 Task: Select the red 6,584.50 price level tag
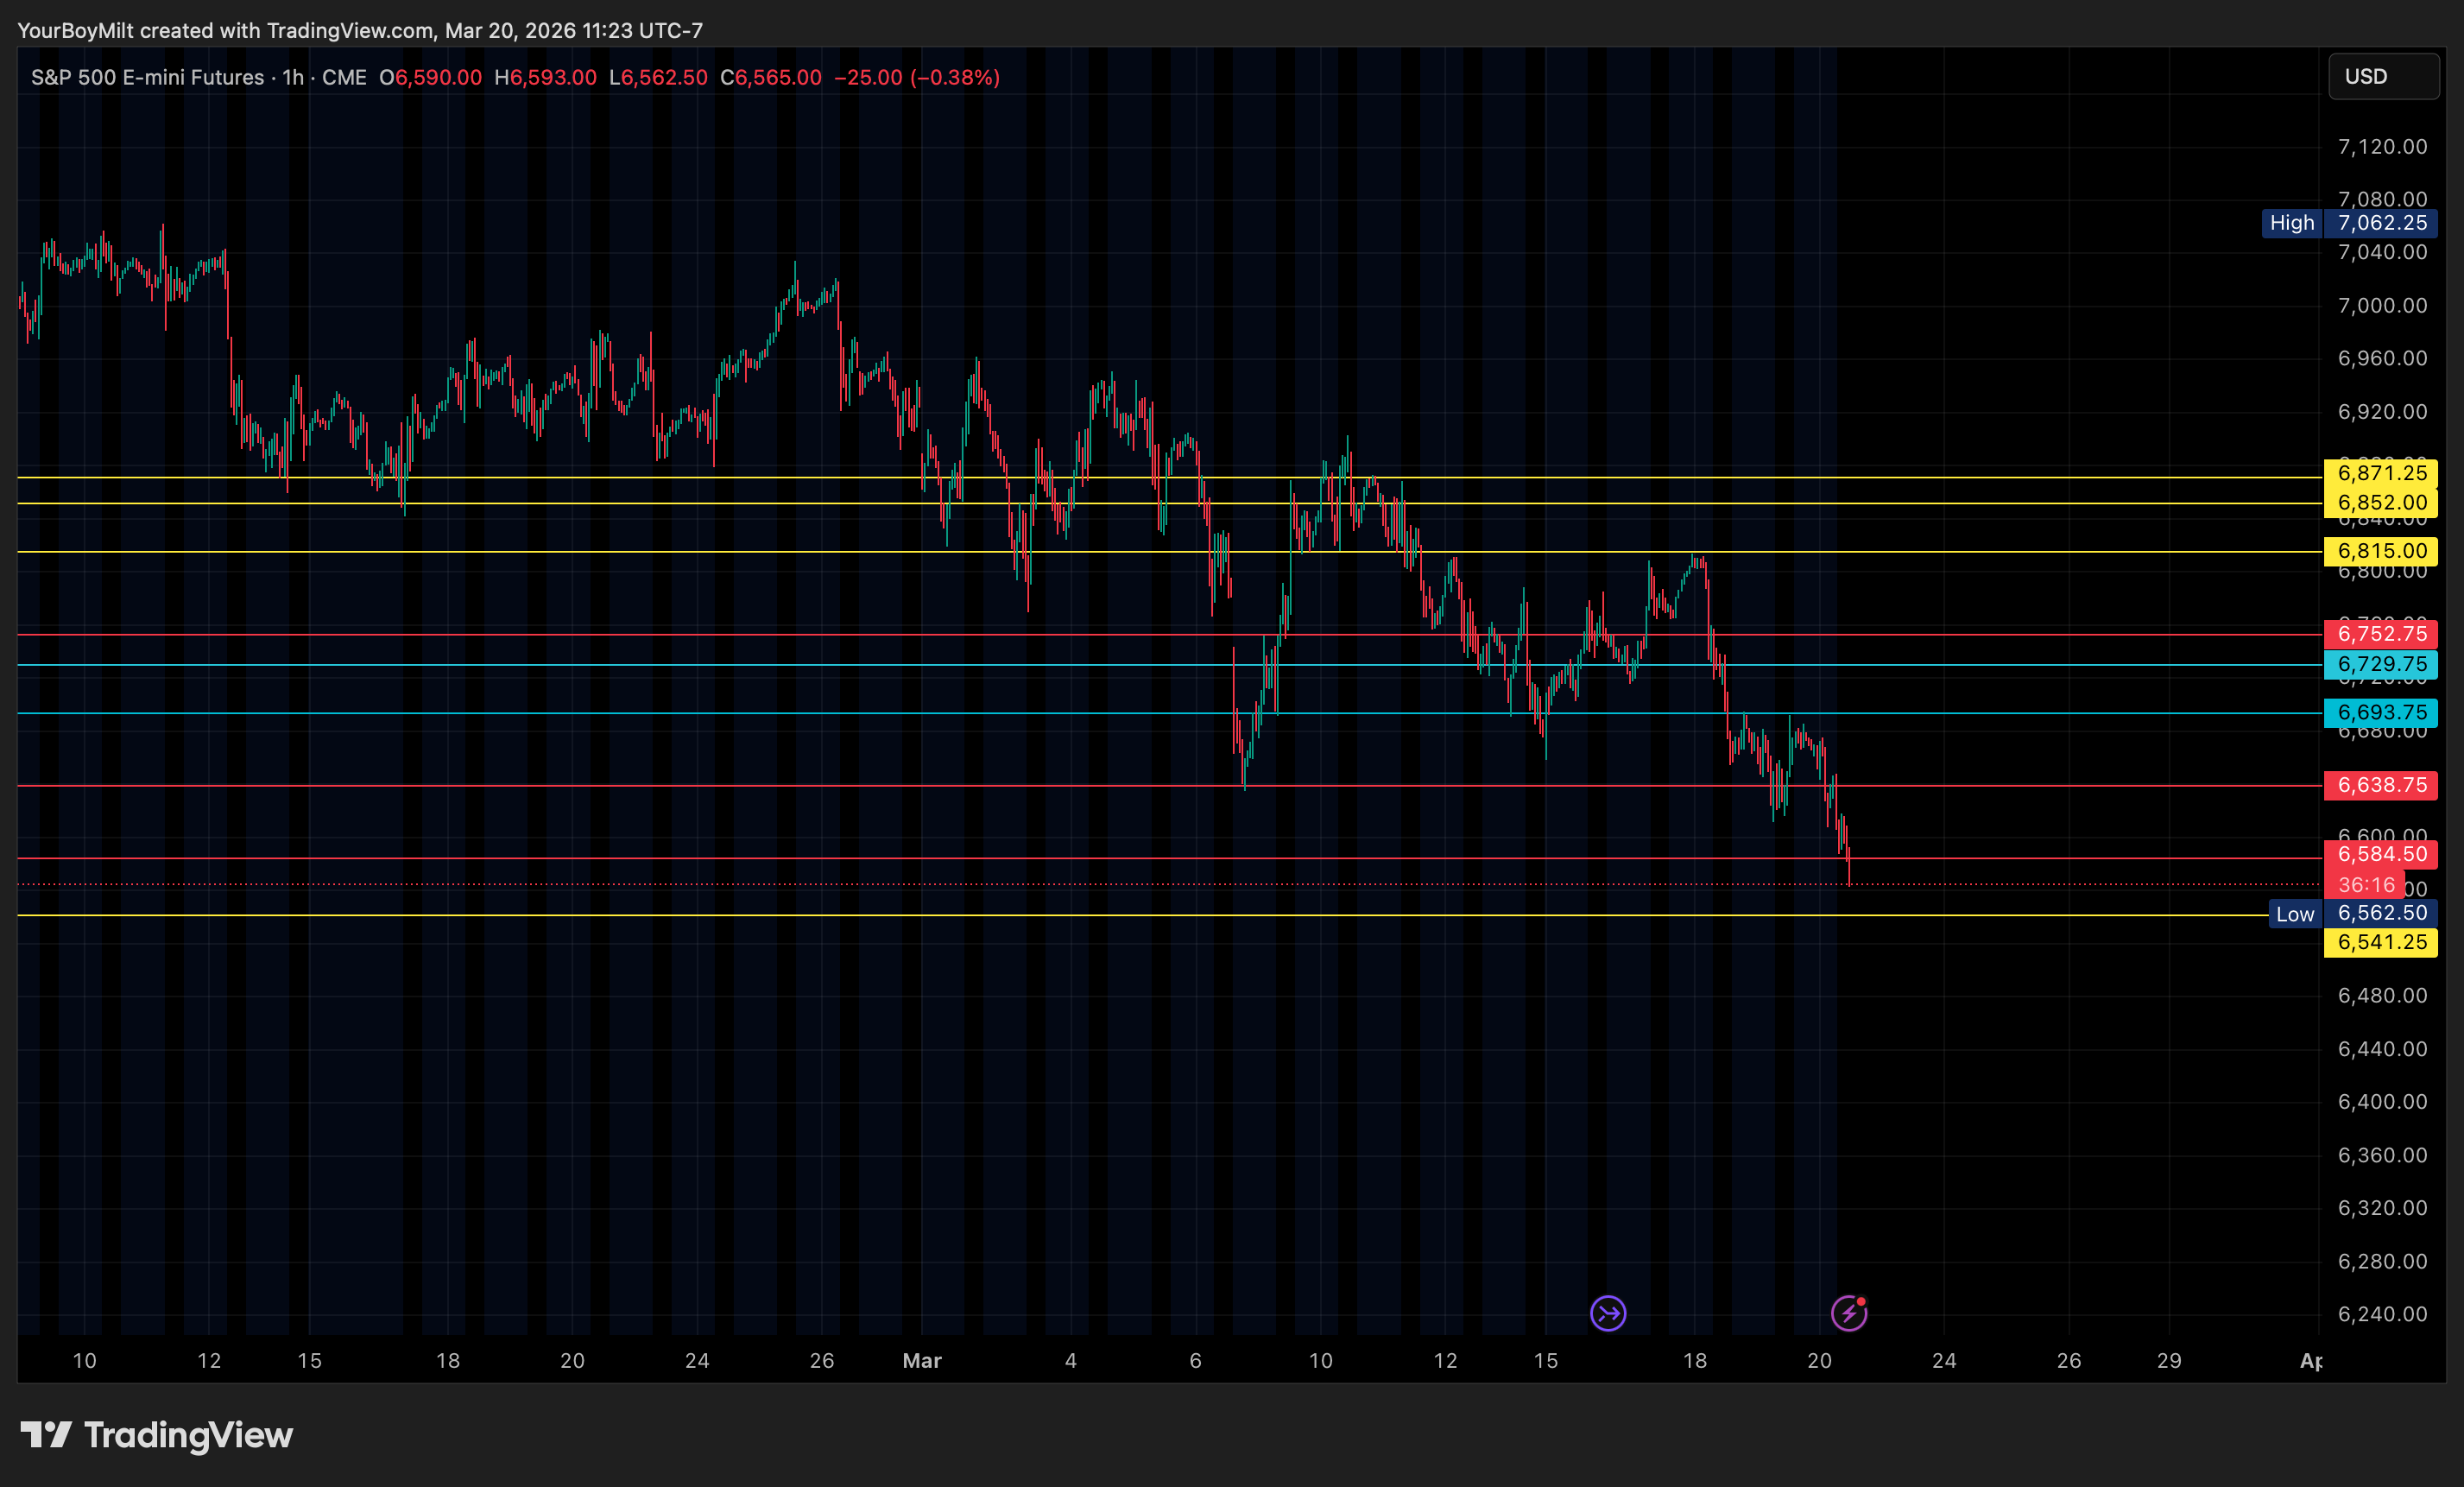click(2381, 854)
